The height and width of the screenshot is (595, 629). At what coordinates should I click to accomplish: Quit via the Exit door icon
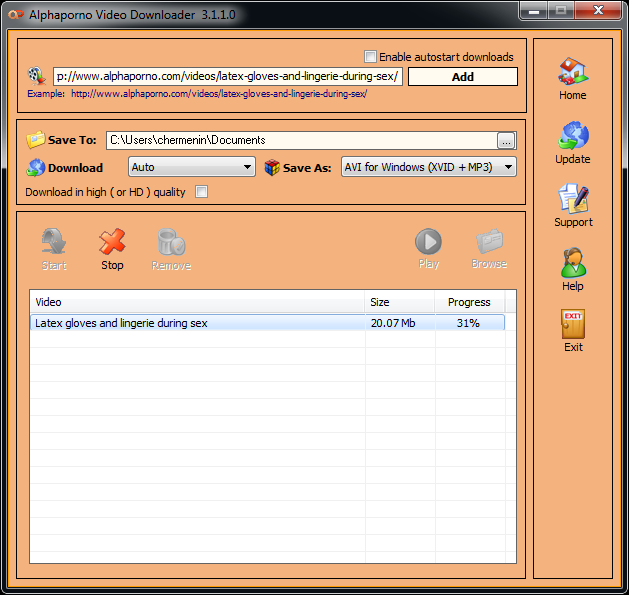[x=573, y=324]
